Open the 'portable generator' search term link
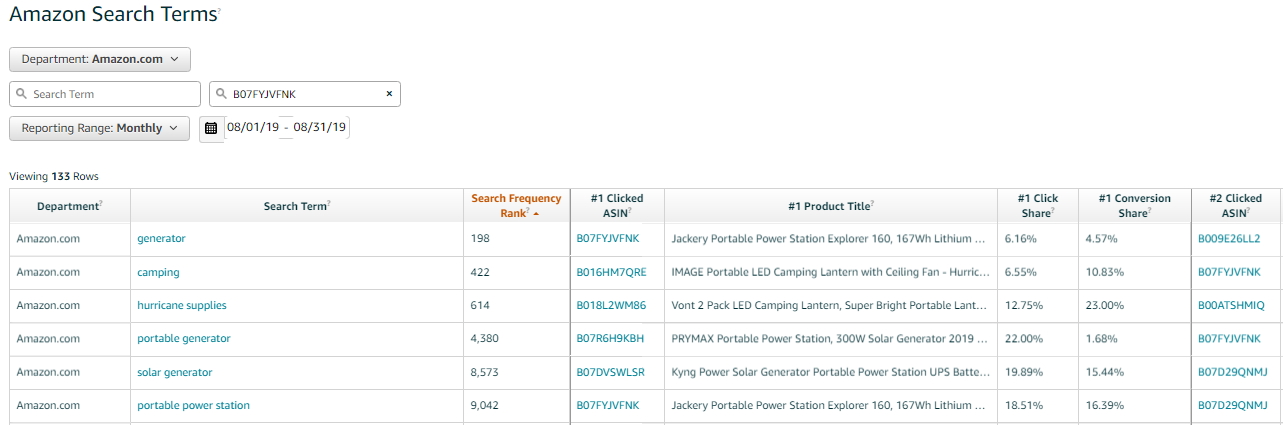 (184, 339)
